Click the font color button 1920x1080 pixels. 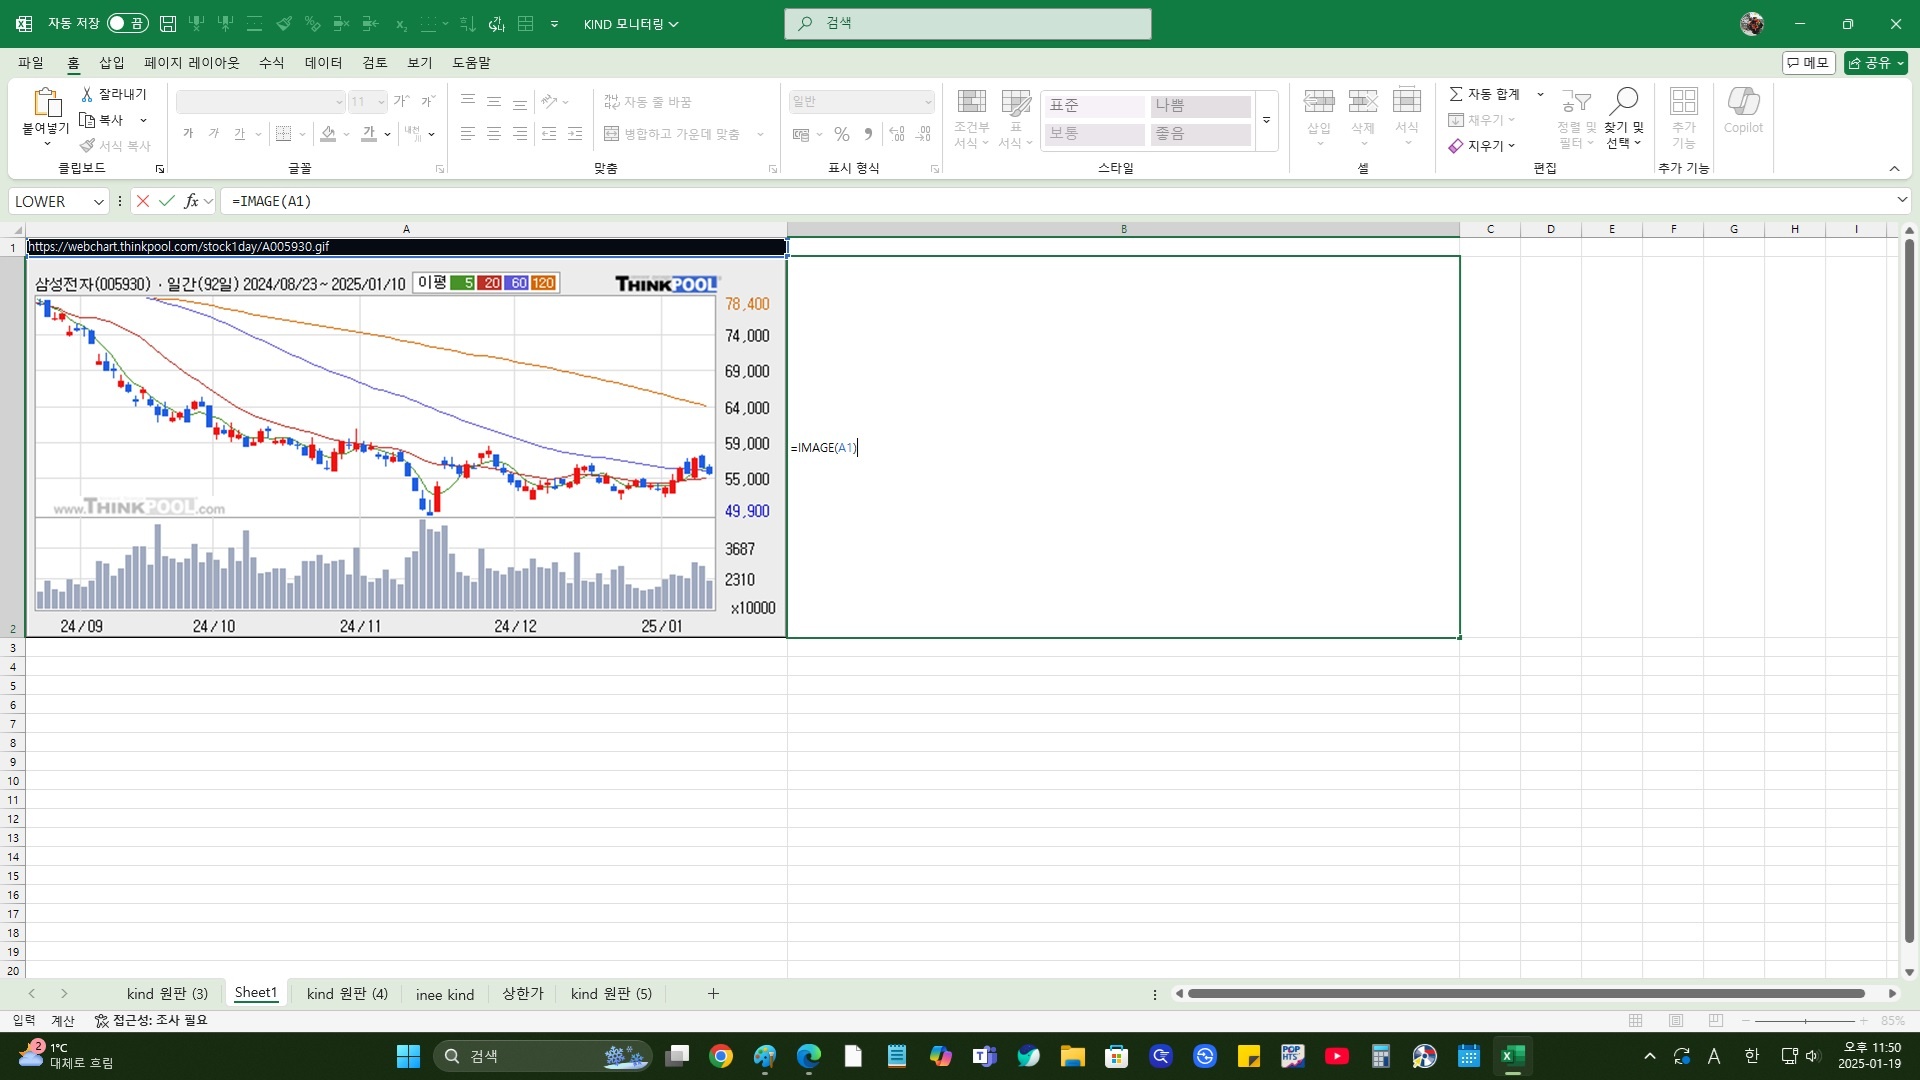point(369,134)
